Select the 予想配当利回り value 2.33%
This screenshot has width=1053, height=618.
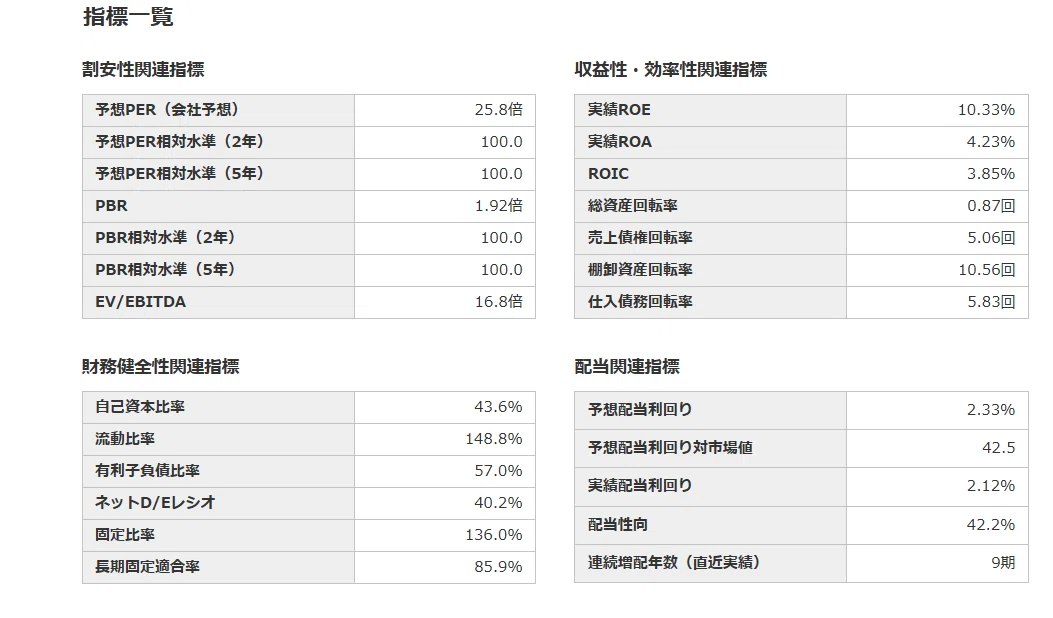tap(991, 410)
